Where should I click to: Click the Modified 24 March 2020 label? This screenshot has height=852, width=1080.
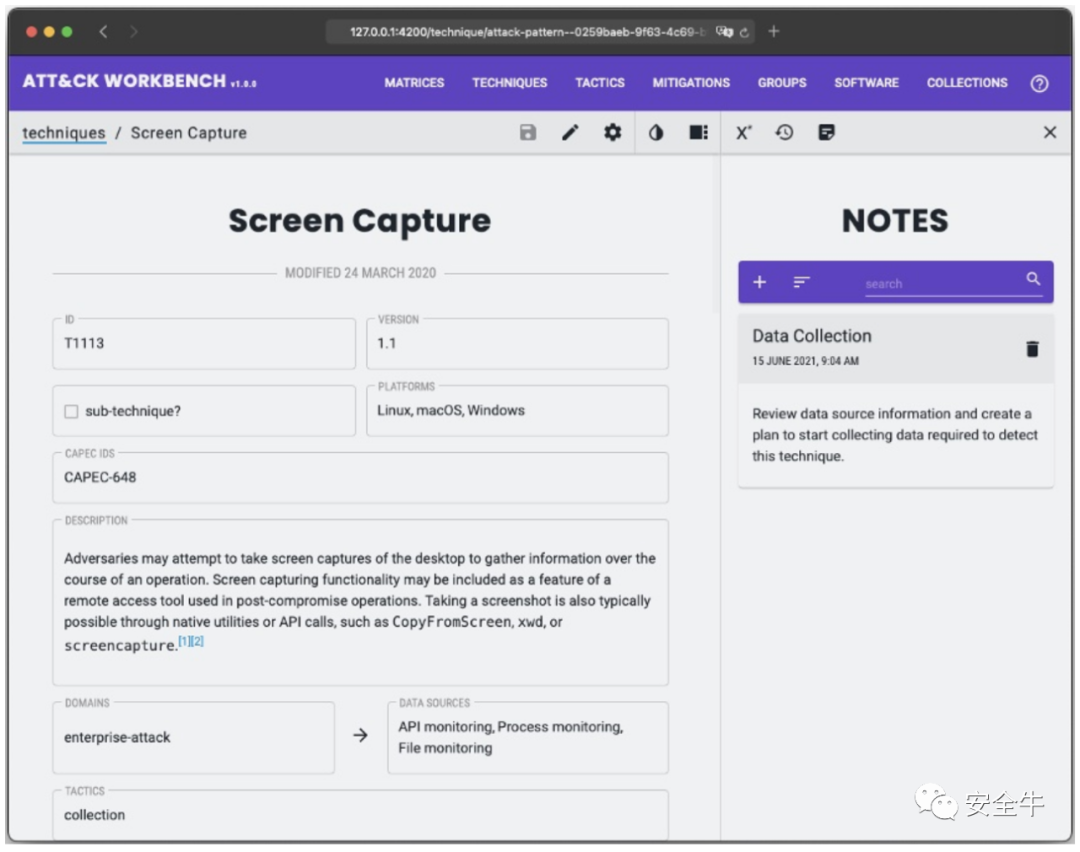(360, 273)
